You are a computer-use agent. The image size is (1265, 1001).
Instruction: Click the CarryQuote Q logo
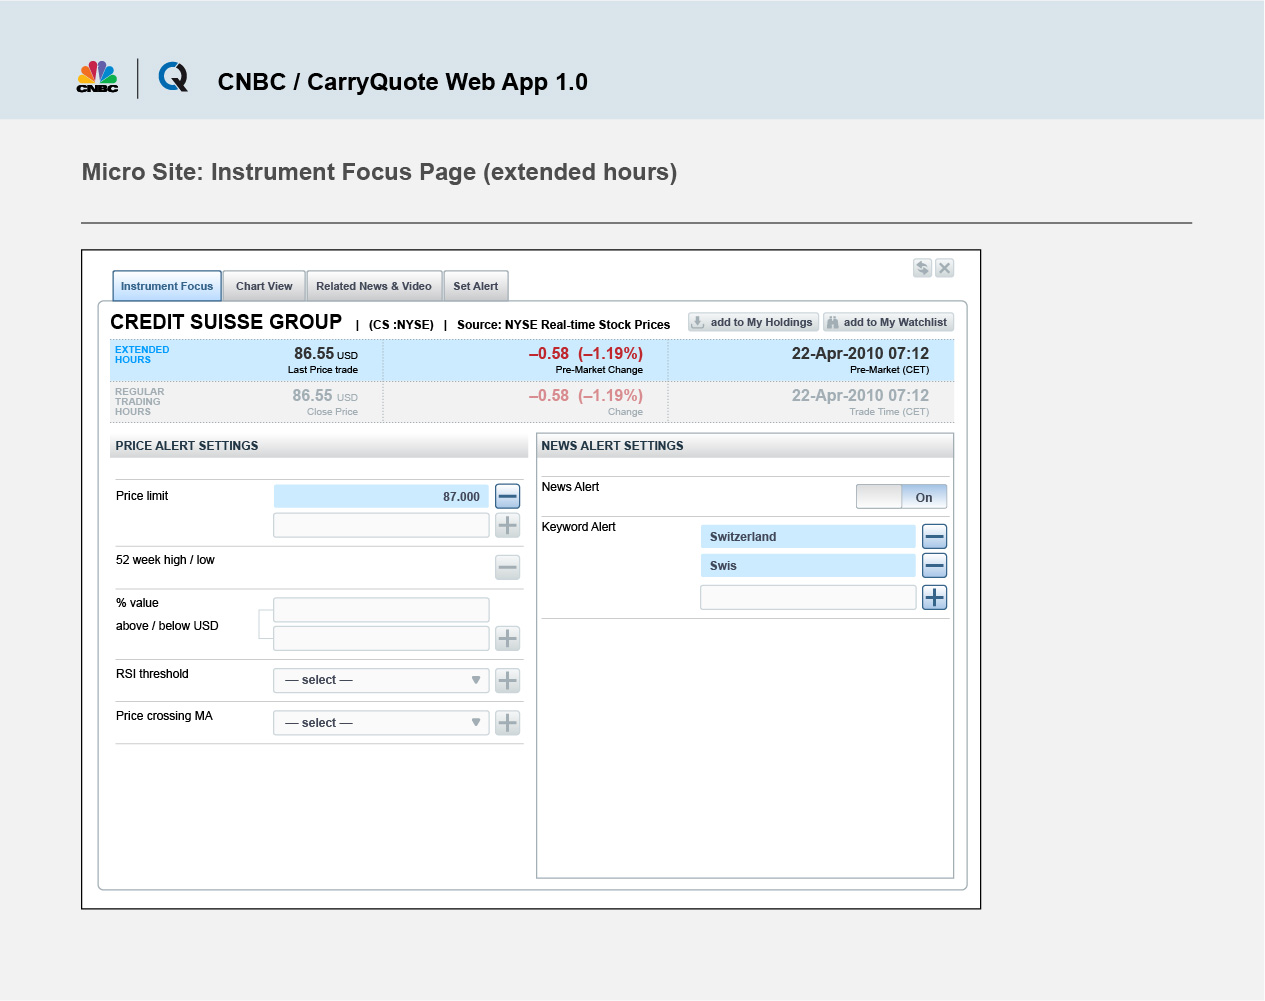pos(173,77)
